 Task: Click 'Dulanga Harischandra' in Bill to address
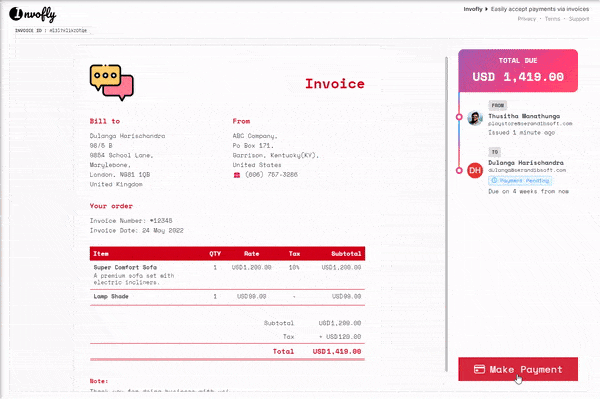point(127,136)
